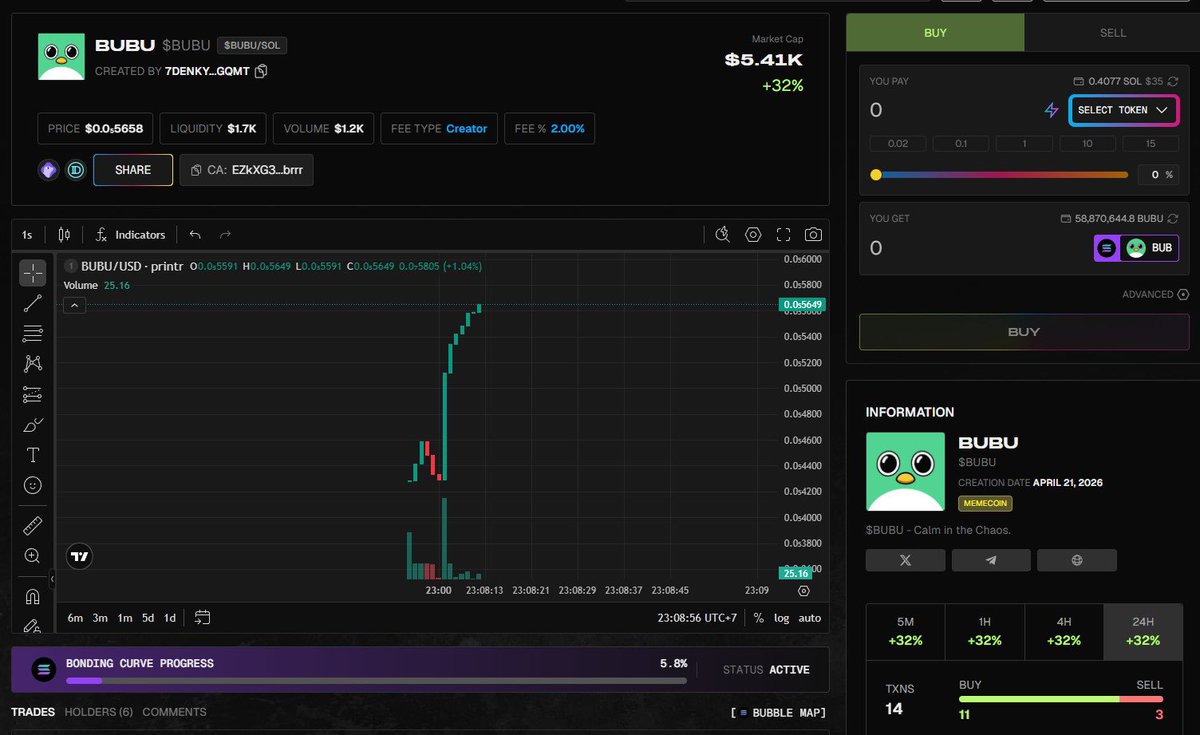Activate the zoom in tool
The width and height of the screenshot is (1200, 735).
[32, 555]
